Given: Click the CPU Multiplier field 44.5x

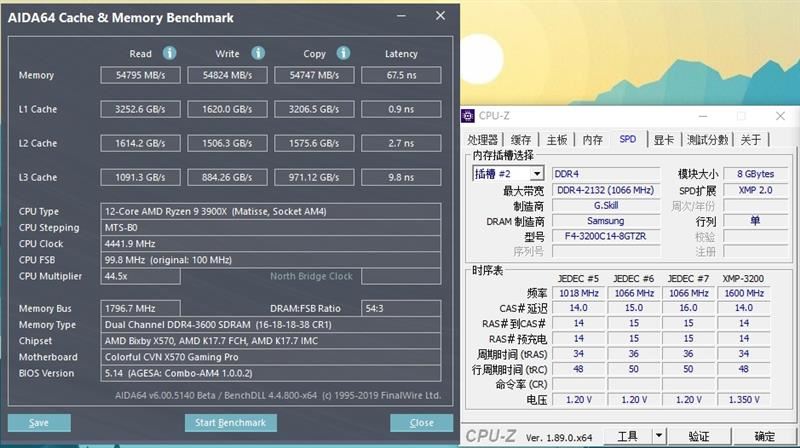Looking at the screenshot, I should point(140,276).
